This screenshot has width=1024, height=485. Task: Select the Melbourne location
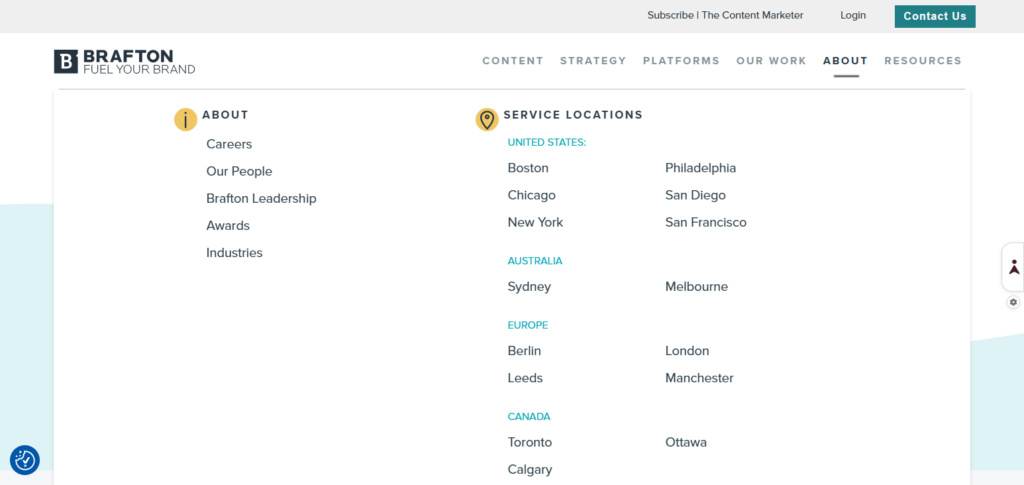pyautogui.click(x=696, y=287)
